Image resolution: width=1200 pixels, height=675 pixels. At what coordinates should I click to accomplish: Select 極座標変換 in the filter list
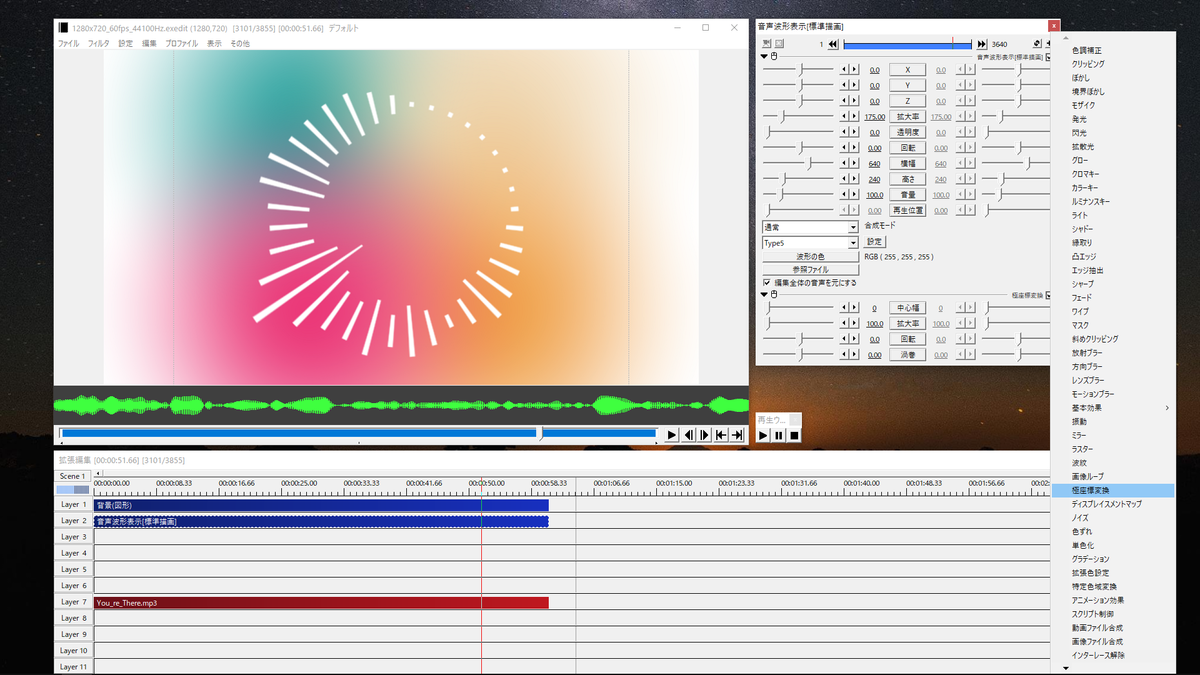[x=1113, y=490]
